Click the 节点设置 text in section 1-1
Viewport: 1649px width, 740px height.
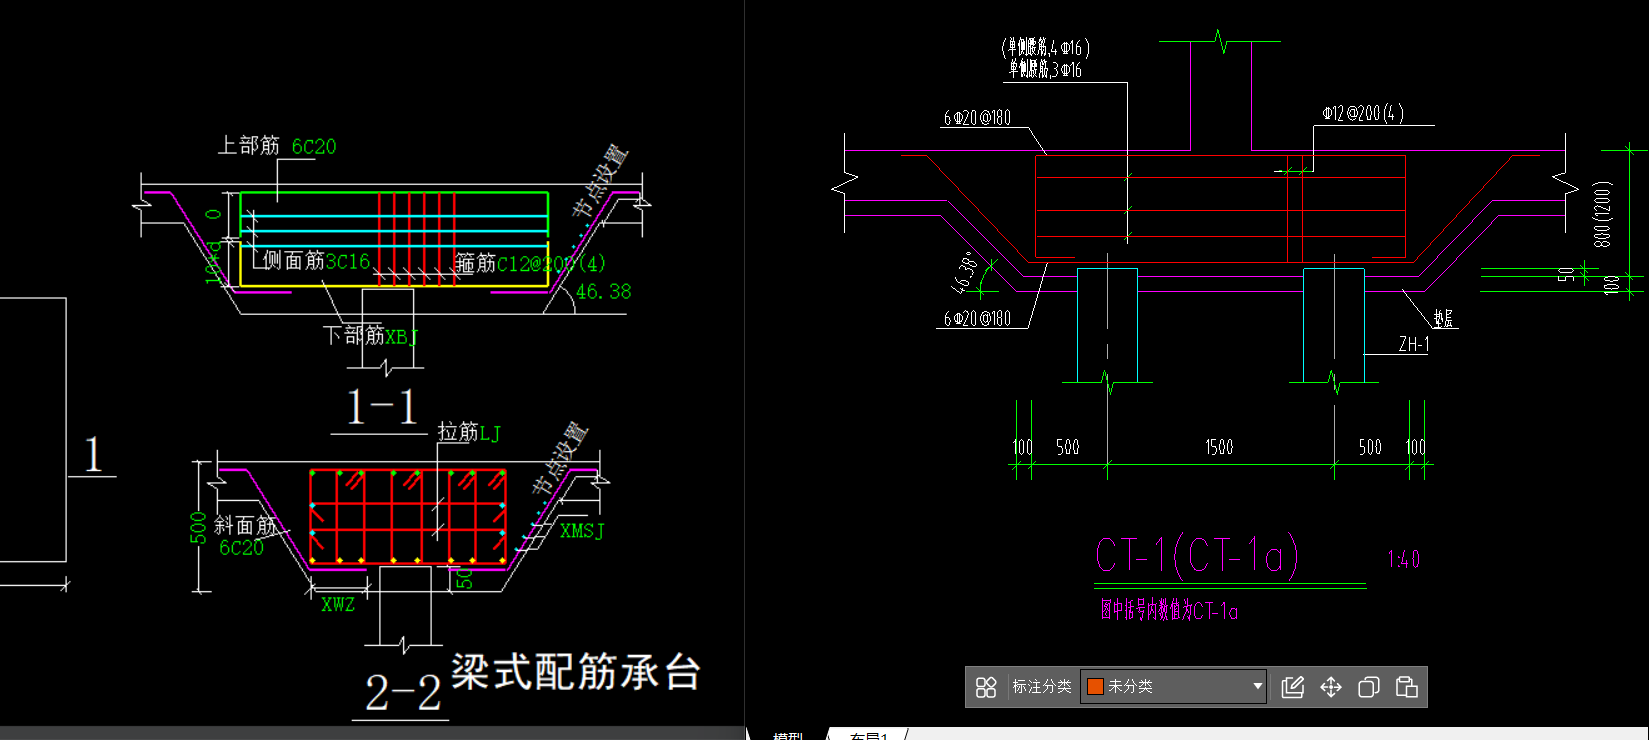(x=599, y=181)
